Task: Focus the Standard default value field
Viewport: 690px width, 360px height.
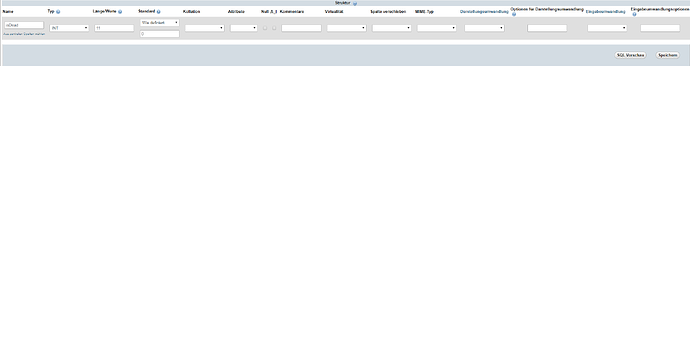Action: [x=159, y=34]
